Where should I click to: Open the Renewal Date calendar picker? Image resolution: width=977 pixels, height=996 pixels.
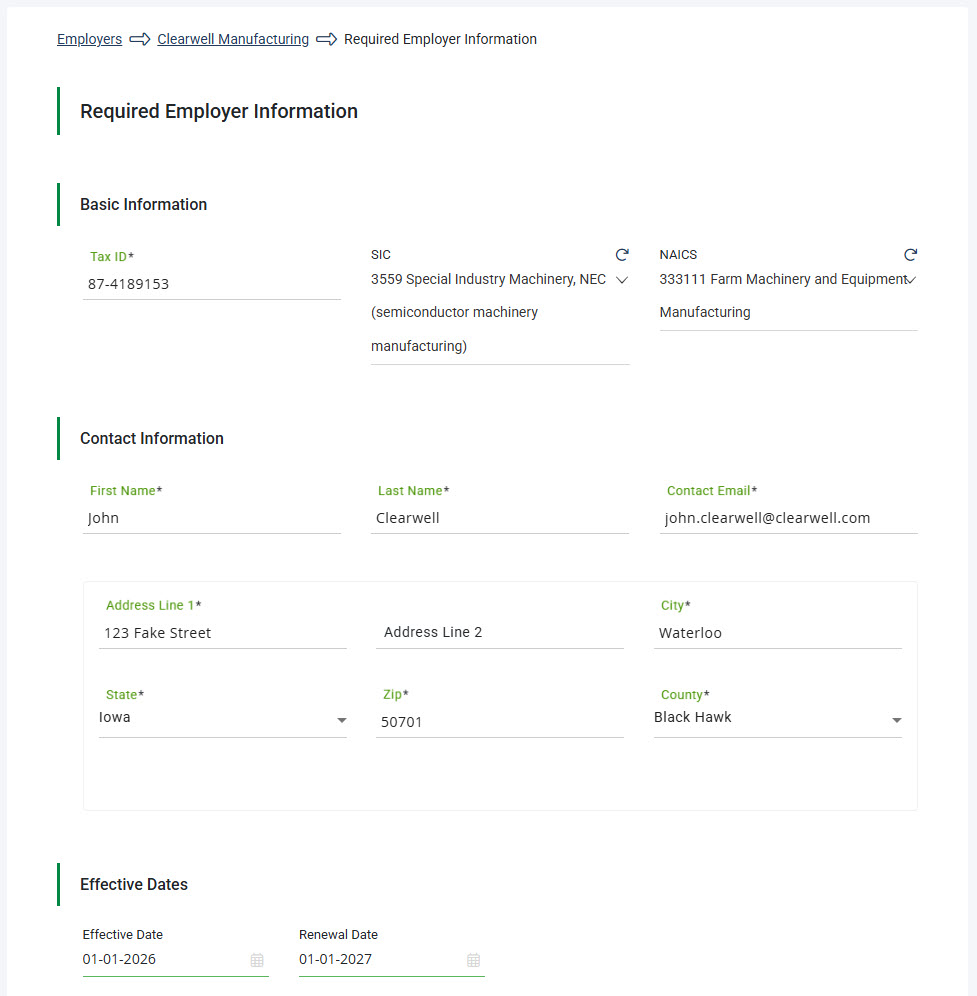pos(473,960)
